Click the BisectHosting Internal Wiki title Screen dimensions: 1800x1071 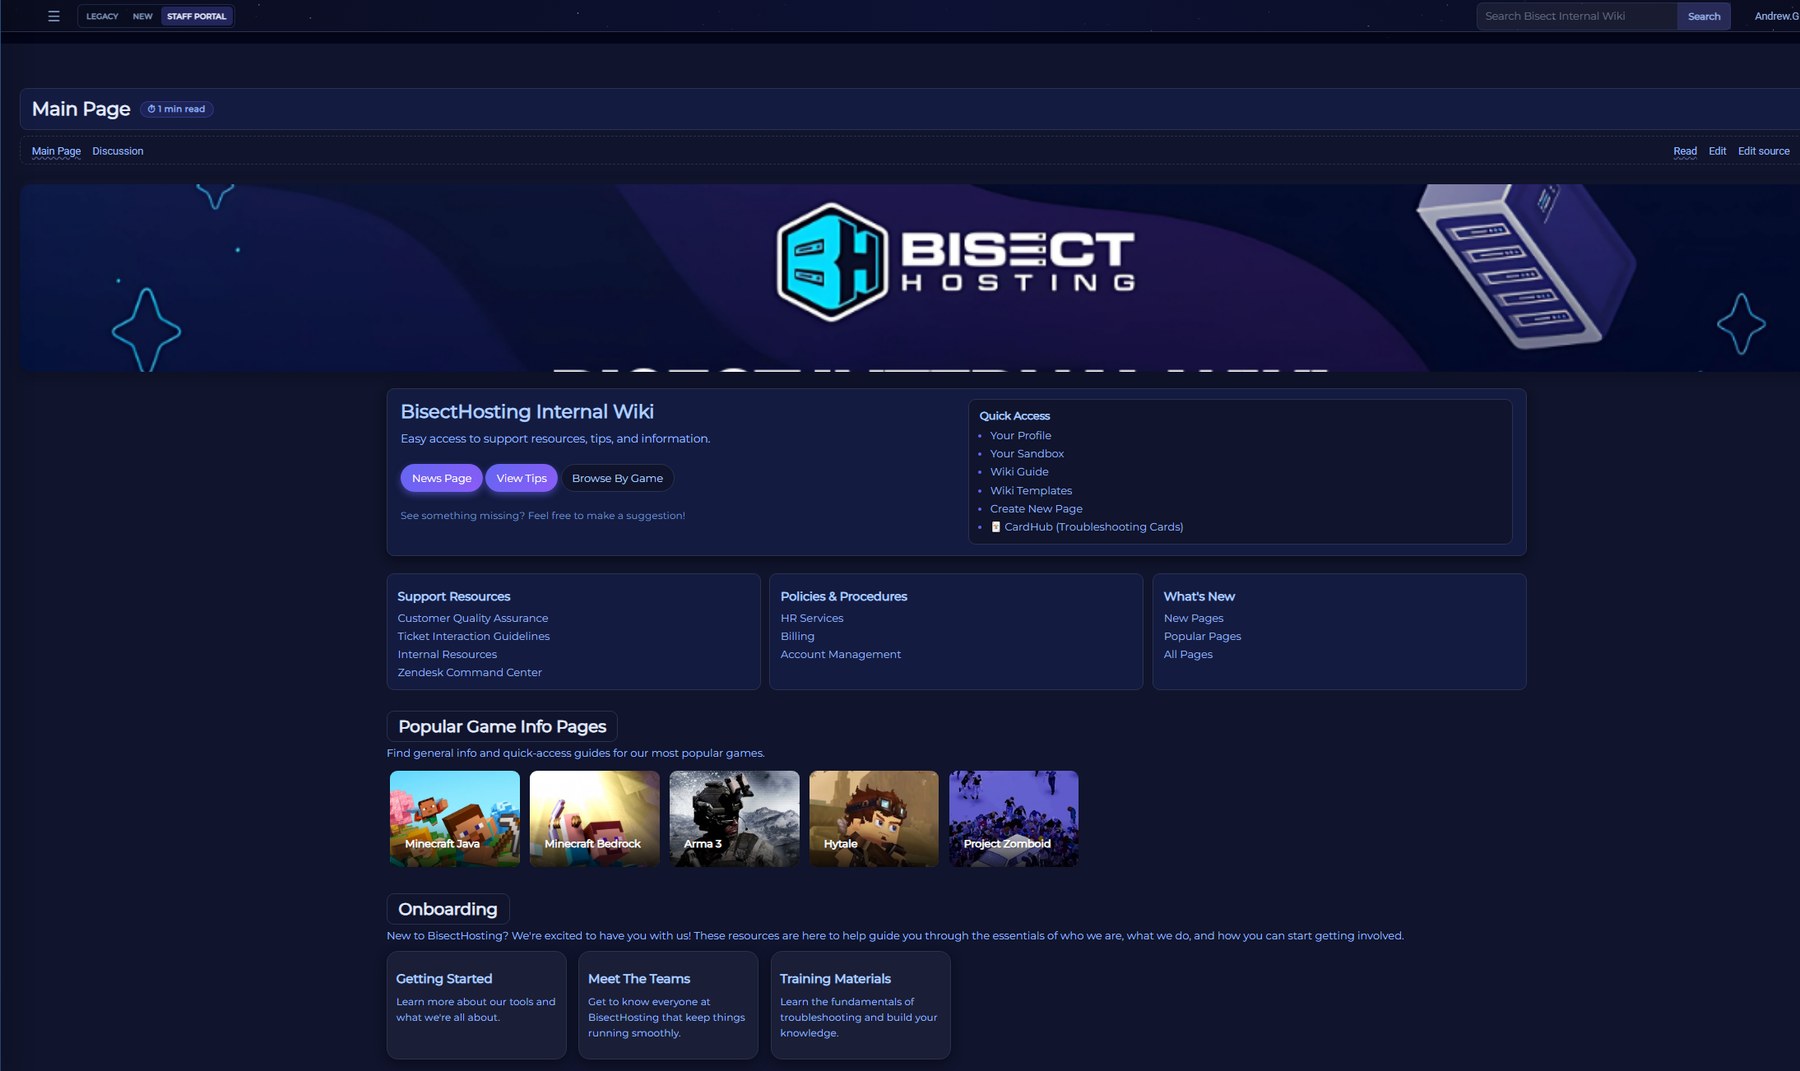coord(527,412)
